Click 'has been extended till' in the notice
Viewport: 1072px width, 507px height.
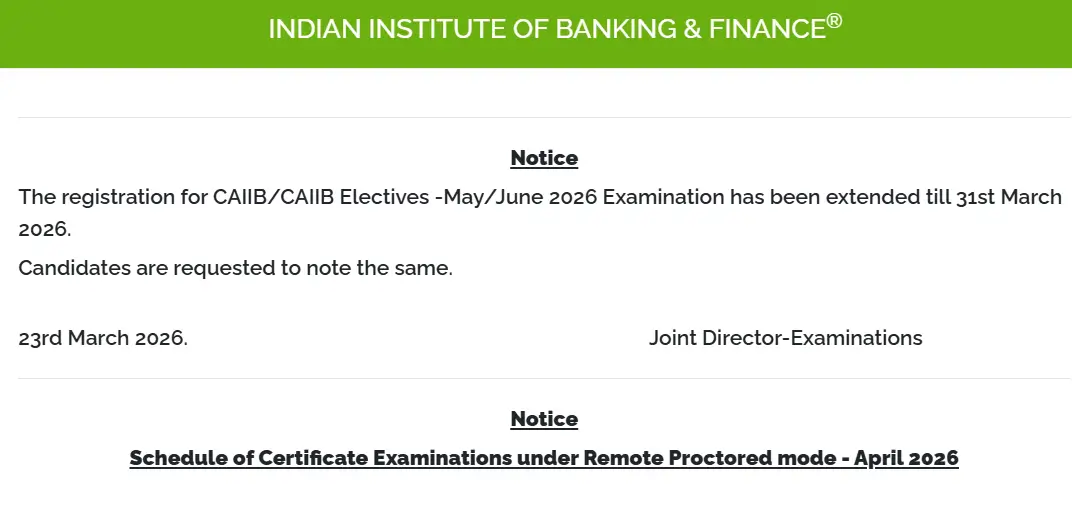coord(818,197)
